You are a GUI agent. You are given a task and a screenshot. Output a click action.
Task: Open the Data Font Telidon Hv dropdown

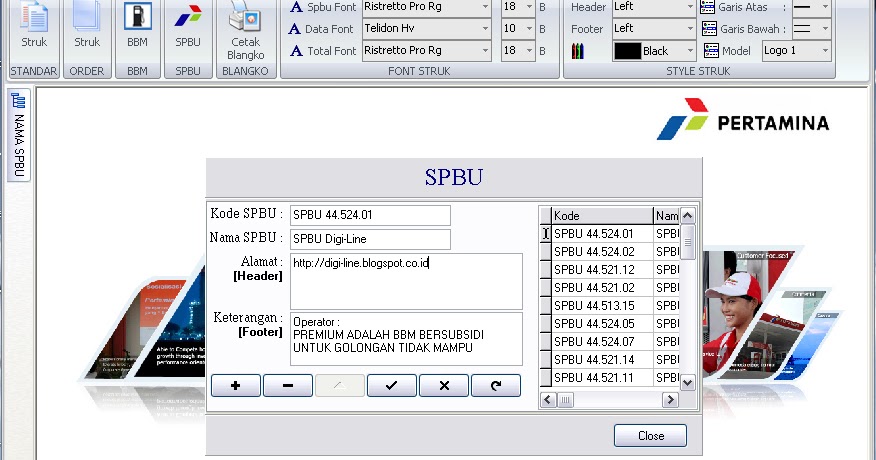click(x=485, y=29)
